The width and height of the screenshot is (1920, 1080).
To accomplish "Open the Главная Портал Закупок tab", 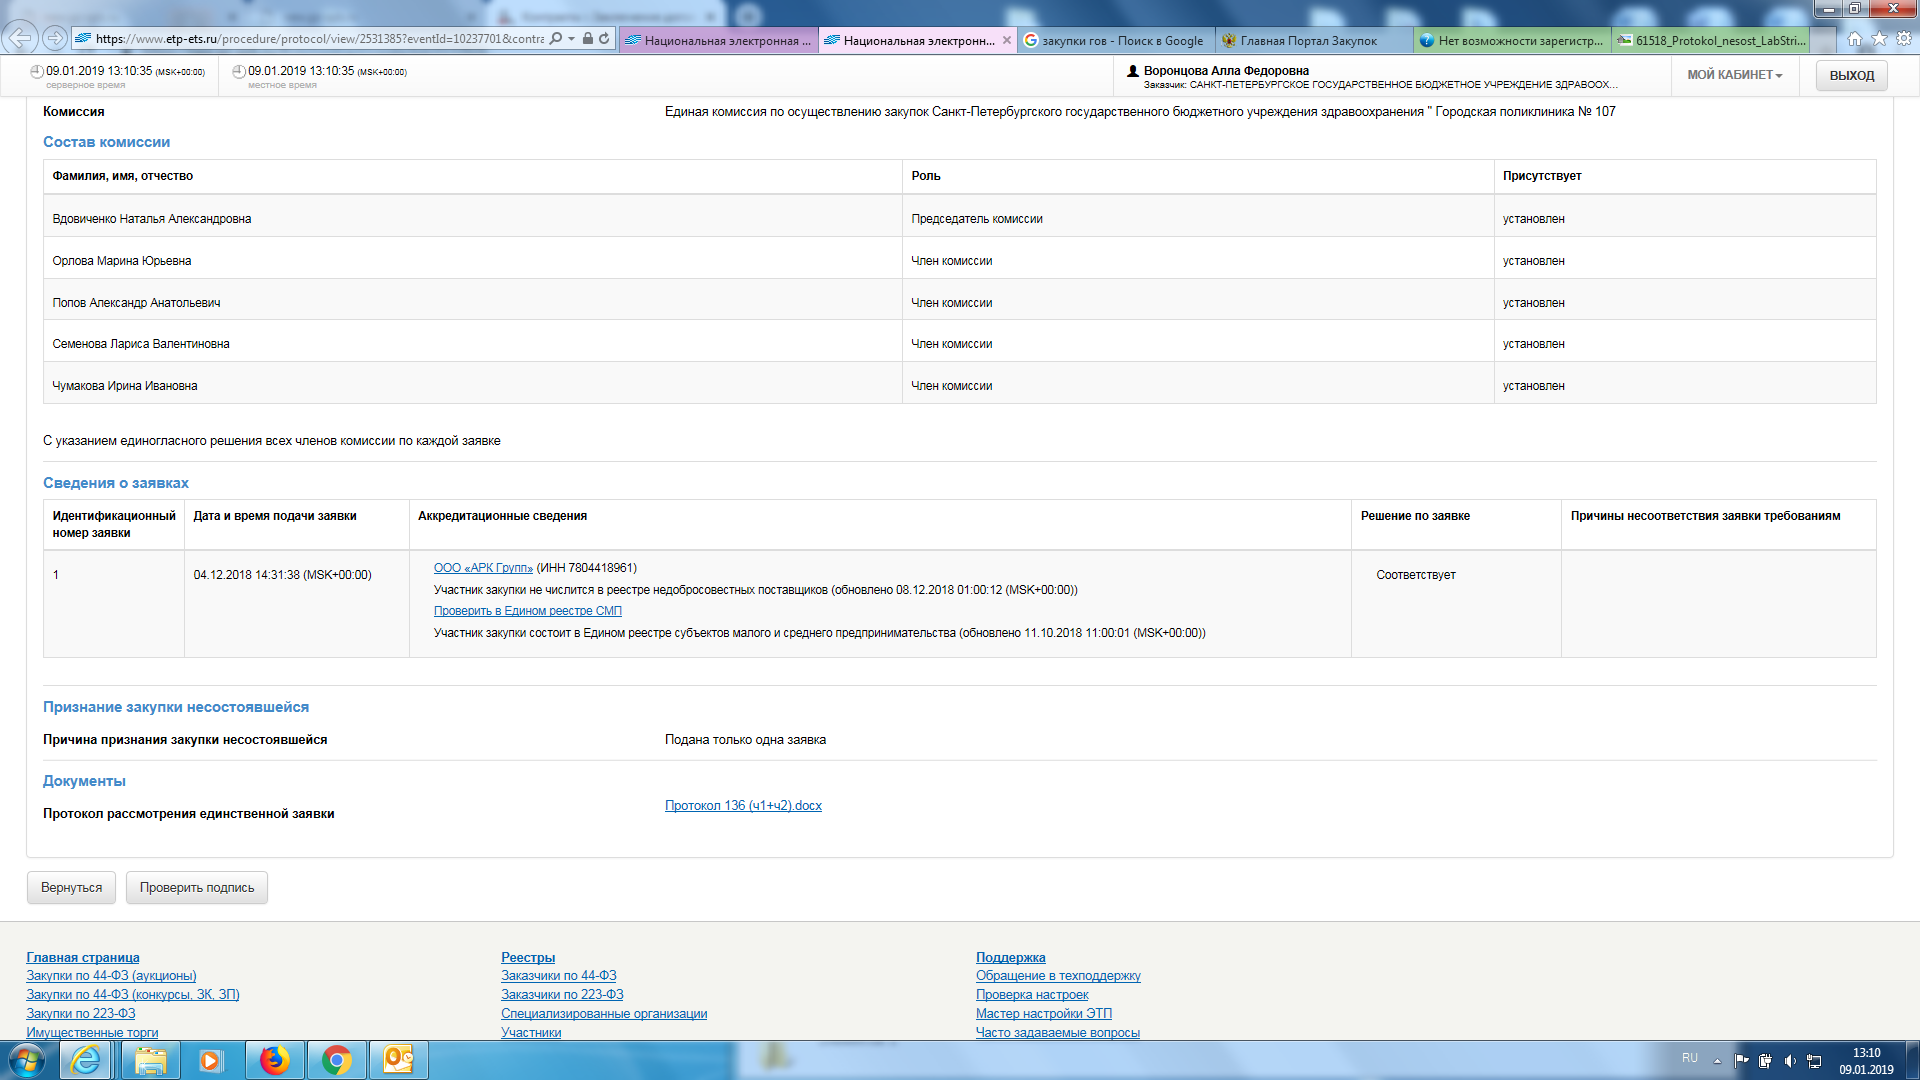I will [1315, 41].
